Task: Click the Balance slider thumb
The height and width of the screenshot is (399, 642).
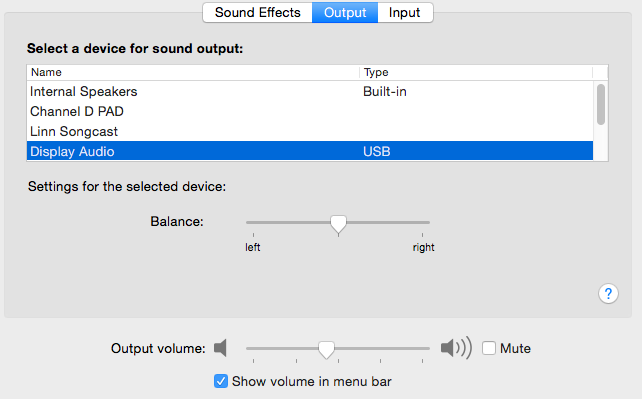Action: coord(338,224)
